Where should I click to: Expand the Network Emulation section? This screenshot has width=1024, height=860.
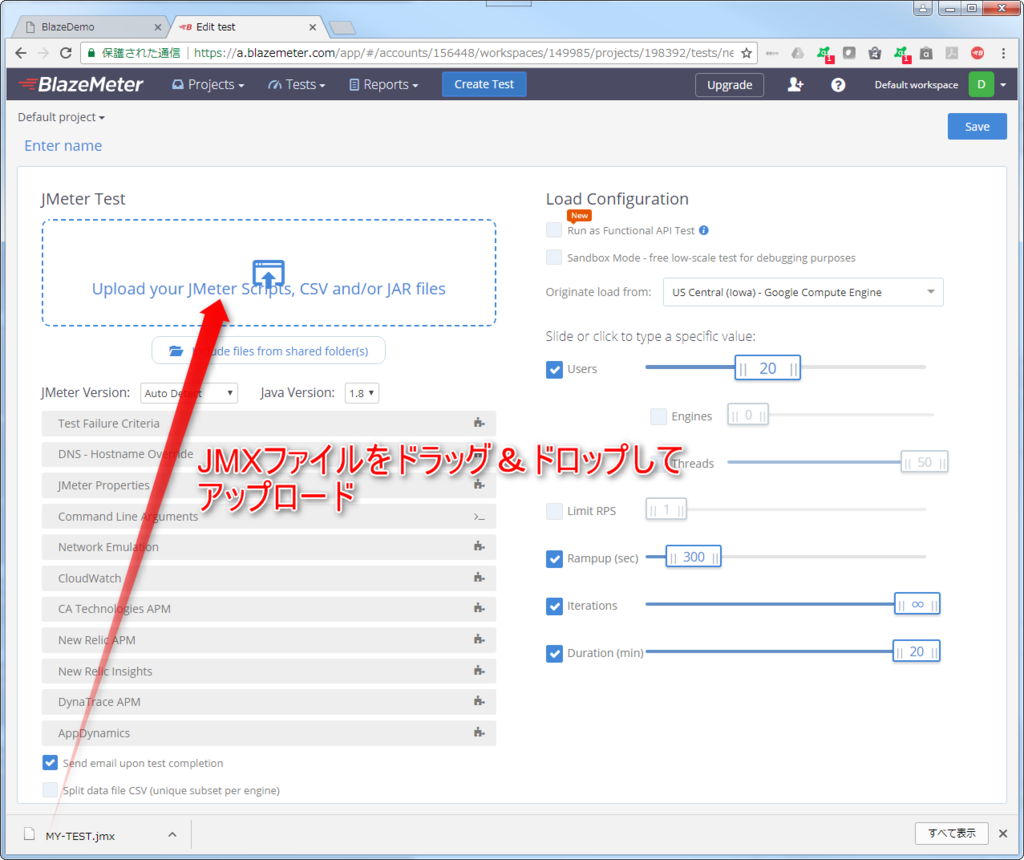(x=268, y=547)
